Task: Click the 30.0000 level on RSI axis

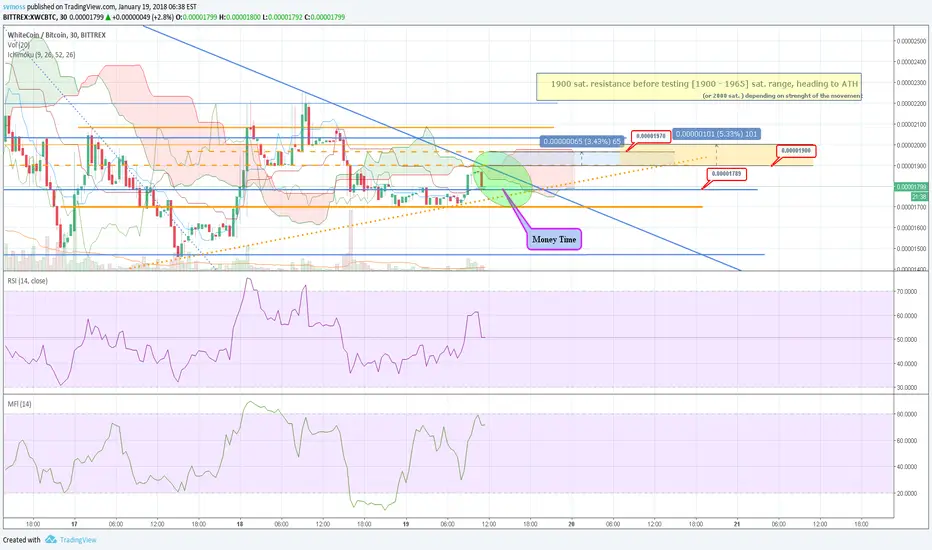Action: [x=906, y=388]
